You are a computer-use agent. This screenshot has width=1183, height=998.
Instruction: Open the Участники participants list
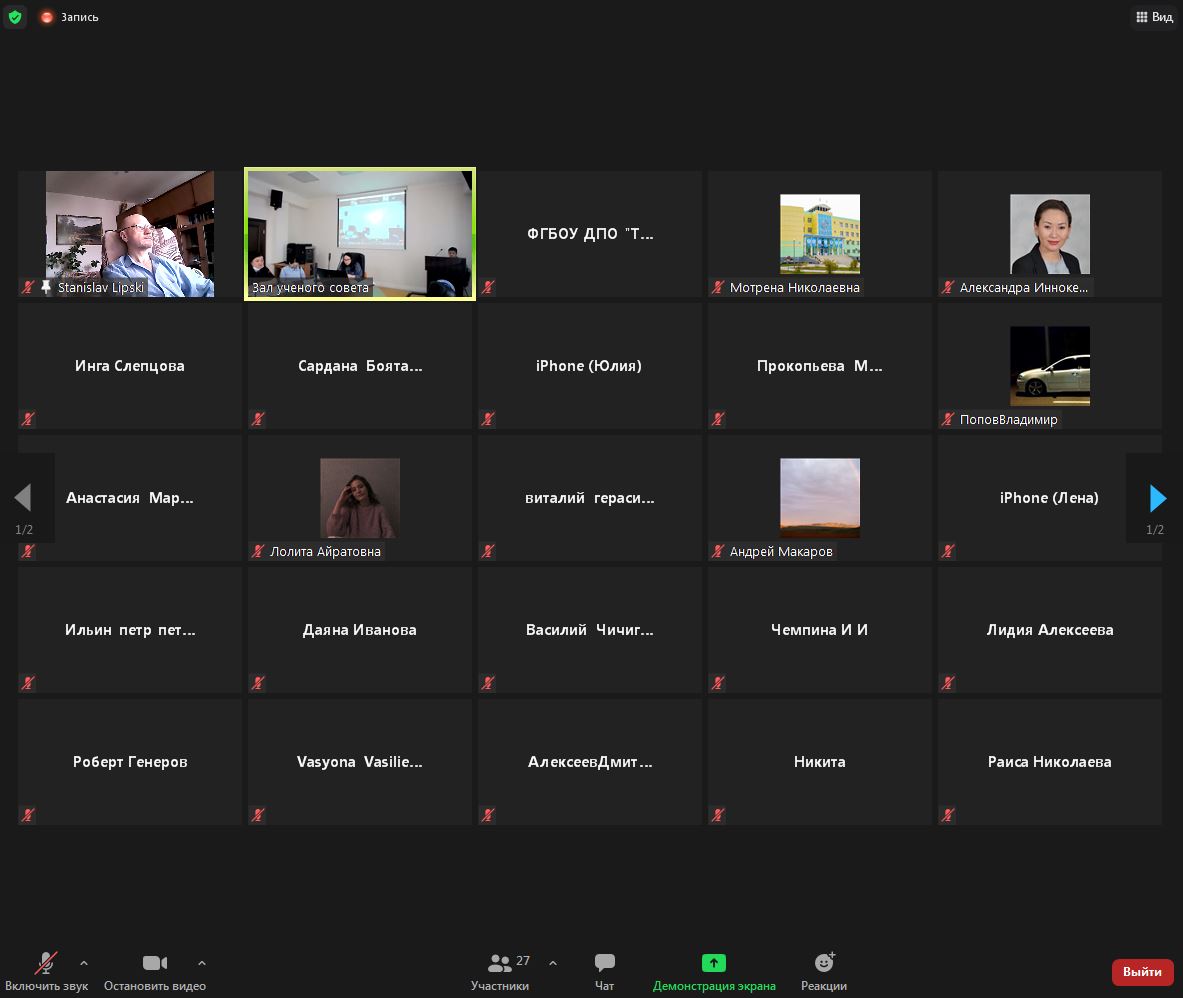500,972
